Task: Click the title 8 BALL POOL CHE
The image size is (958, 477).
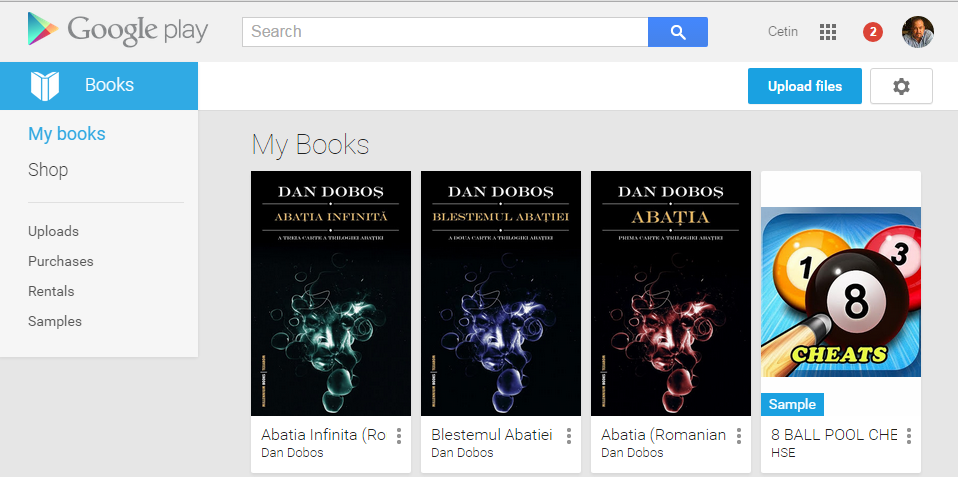Action: (x=834, y=435)
